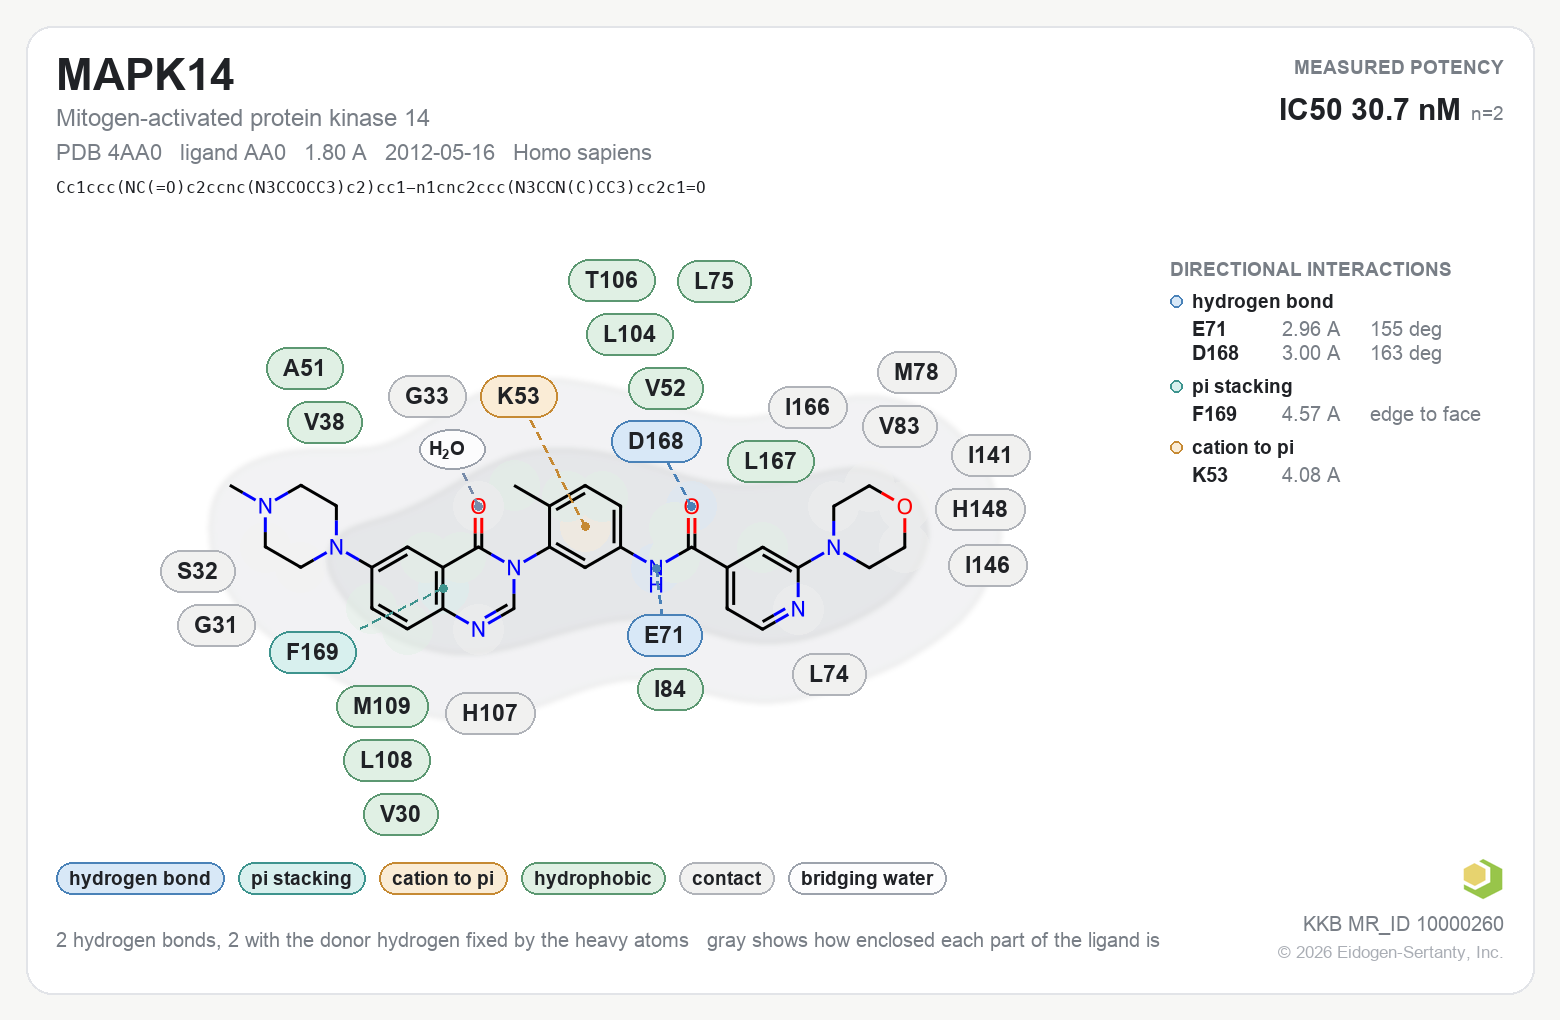Click the L74 contact residue
The width and height of the screenshot is (1560, 1020).
829,674
